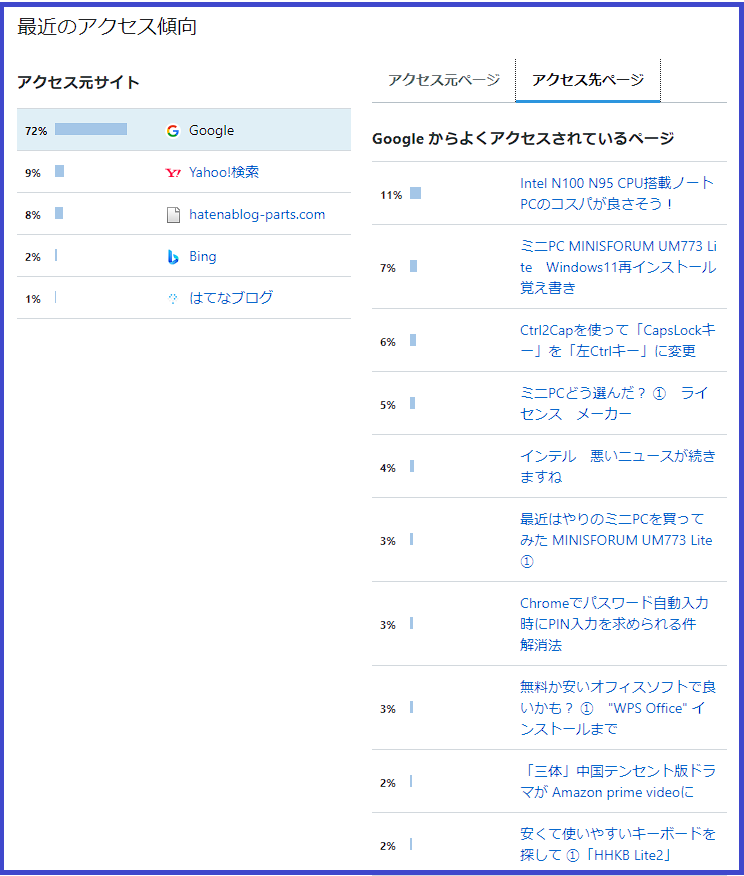Open the Yahoo!検索 referrer link
Screen dimensions: 744x876
click(224, 172)
